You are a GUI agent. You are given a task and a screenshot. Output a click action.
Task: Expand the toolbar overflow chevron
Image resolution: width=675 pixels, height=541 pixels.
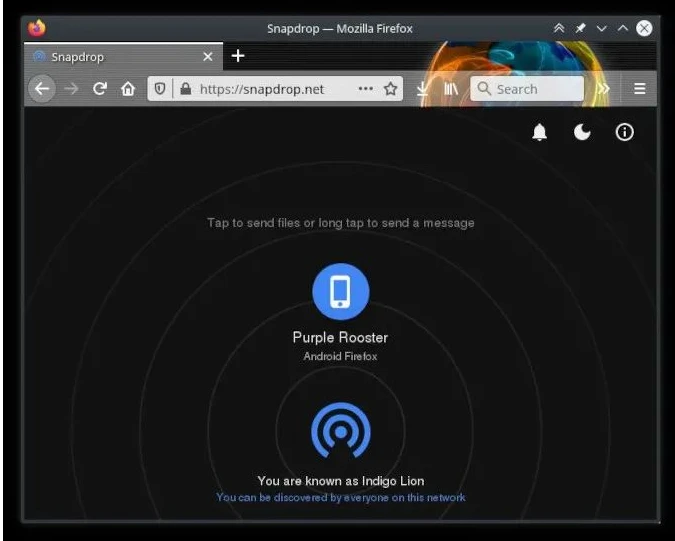pyautogui.click(x=602, y=89)
